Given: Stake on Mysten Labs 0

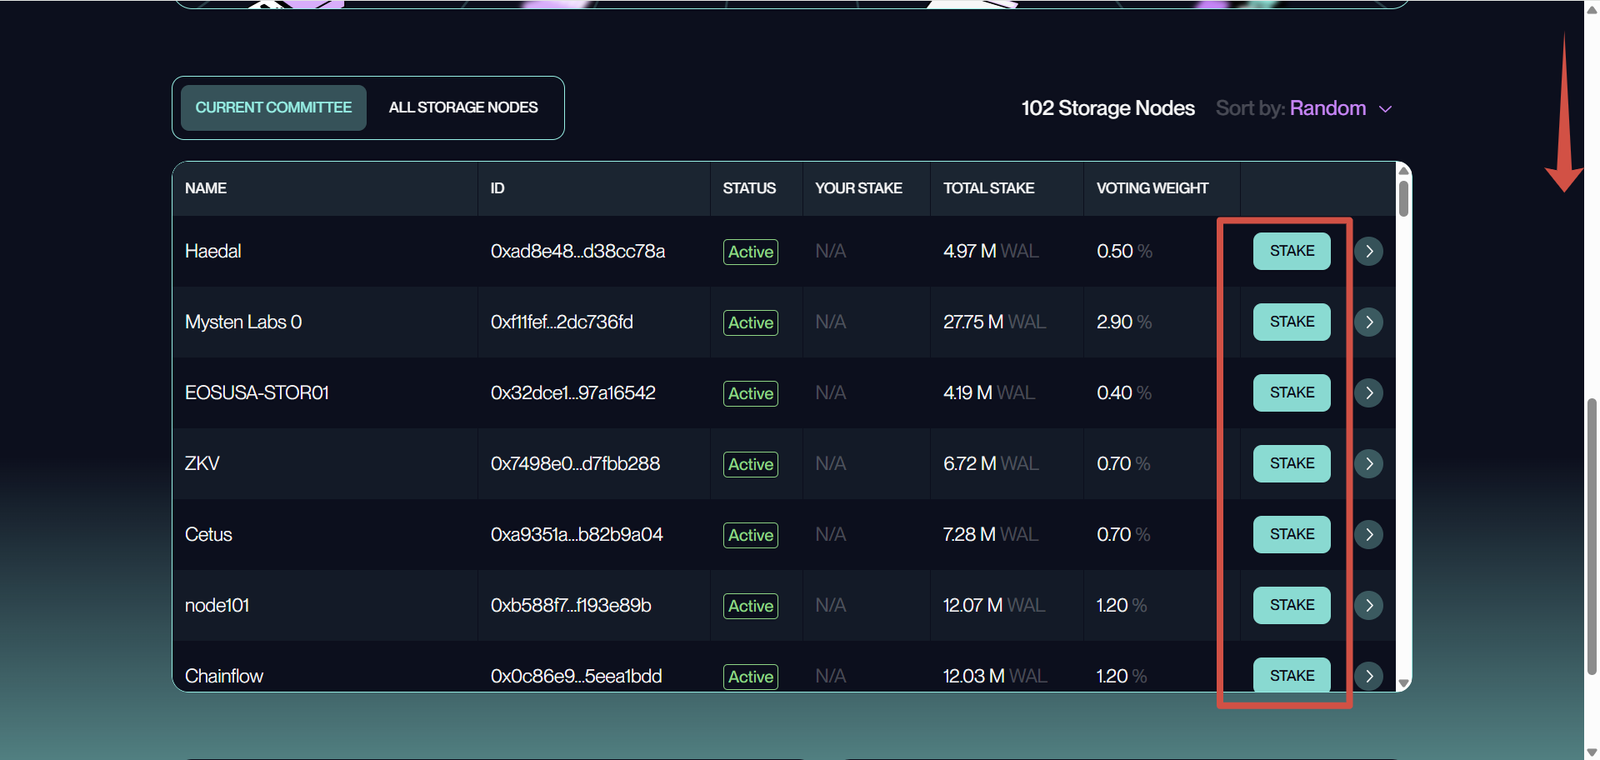Looking at the screenshot, I should coord(1291,322).
